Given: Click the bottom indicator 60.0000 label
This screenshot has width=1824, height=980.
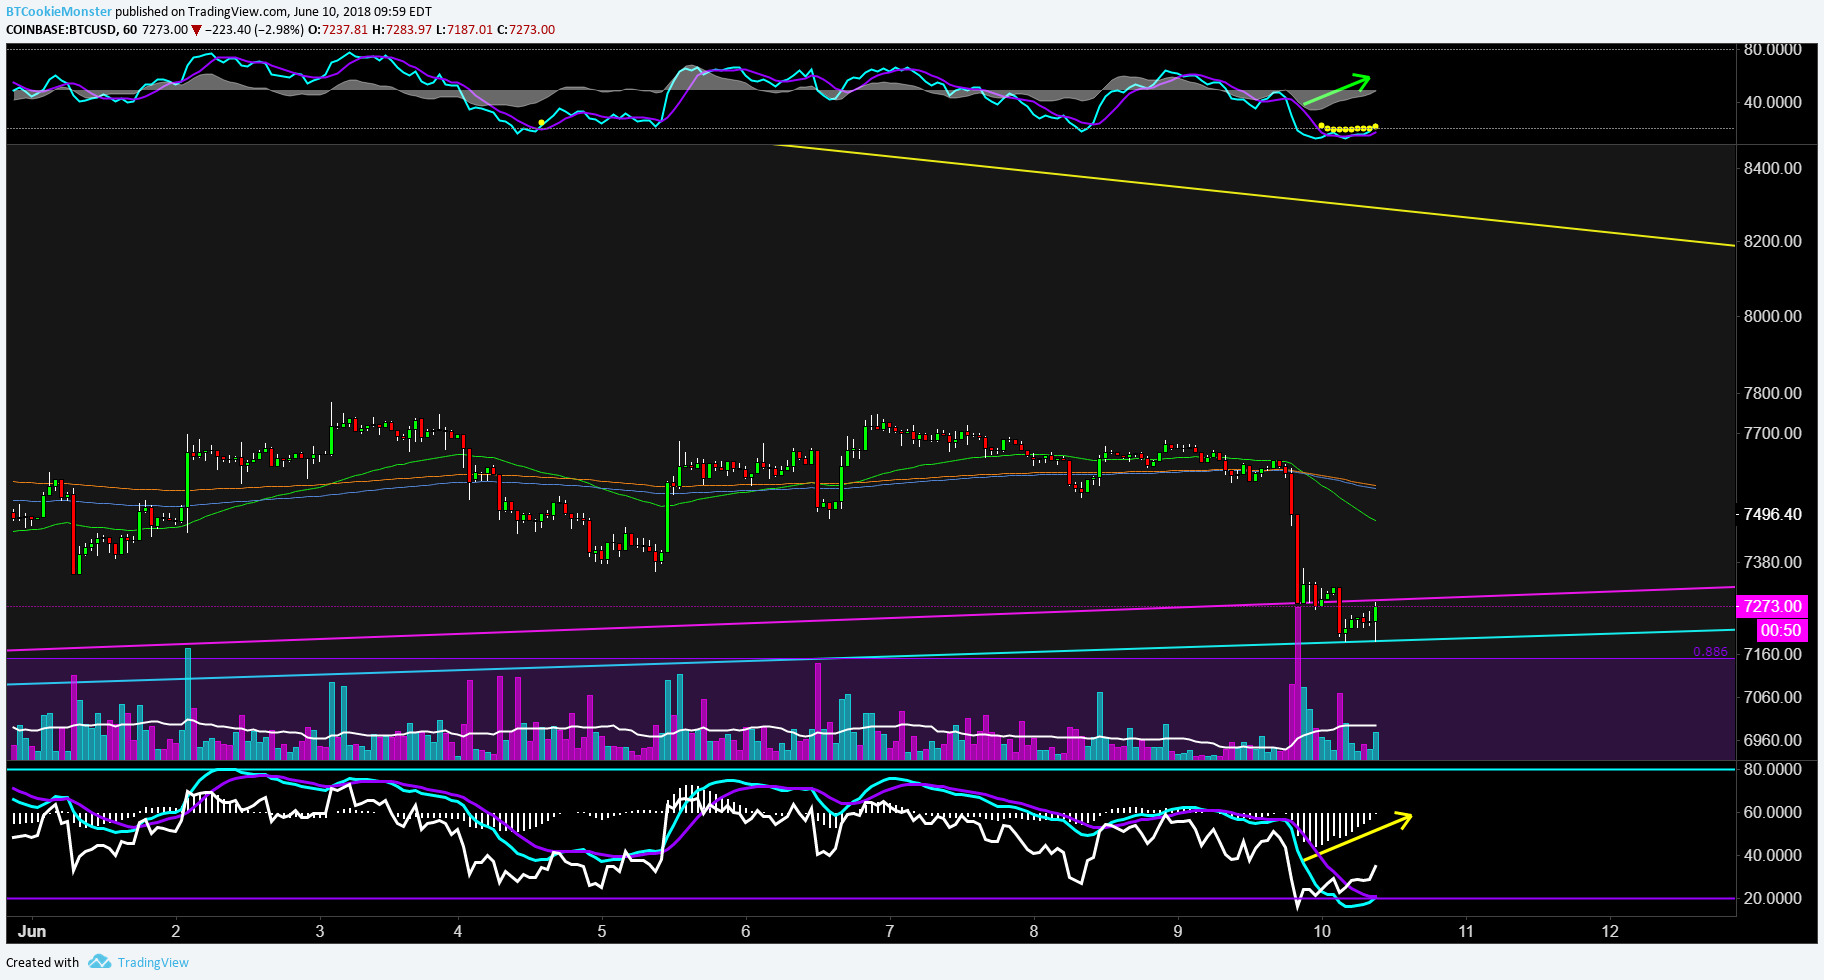Looking at the screenshot, I should point(1772,812).
